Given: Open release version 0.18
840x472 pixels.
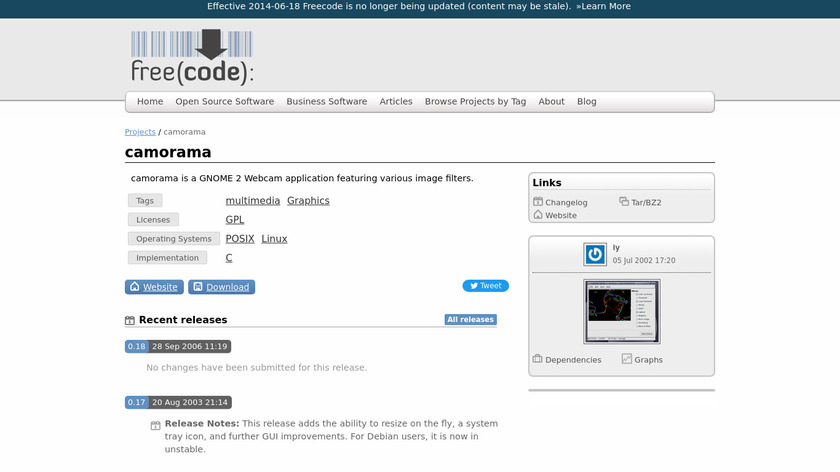Looking at the screenshot, I should 137,346.
